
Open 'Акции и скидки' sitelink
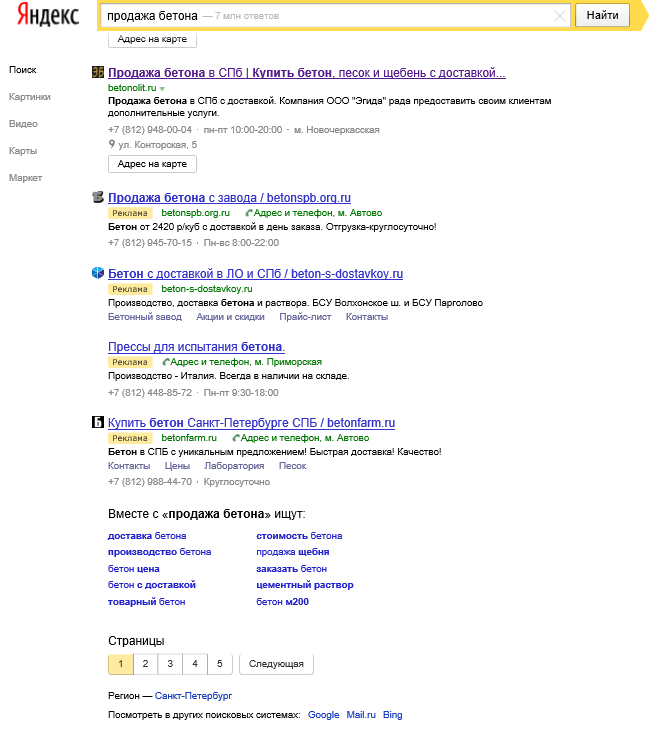pyautogui.click(x=230, y=317)
